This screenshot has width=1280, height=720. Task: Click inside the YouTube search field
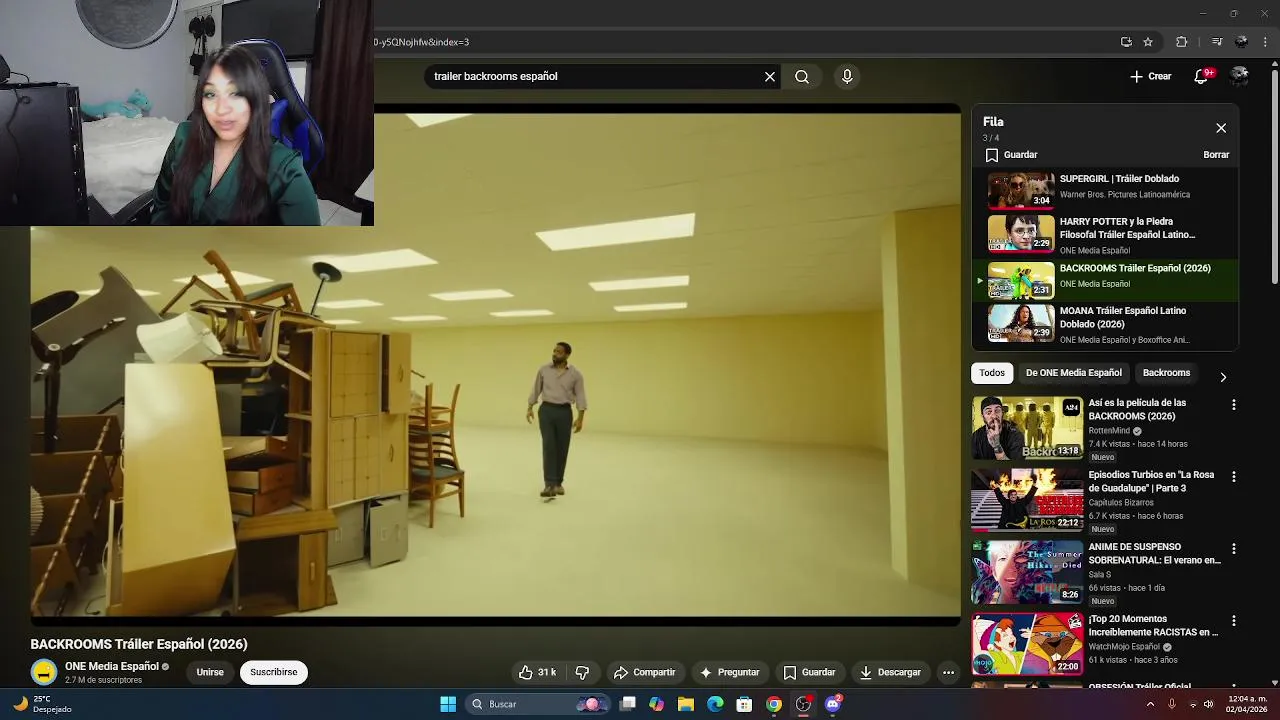pos(595,76)
